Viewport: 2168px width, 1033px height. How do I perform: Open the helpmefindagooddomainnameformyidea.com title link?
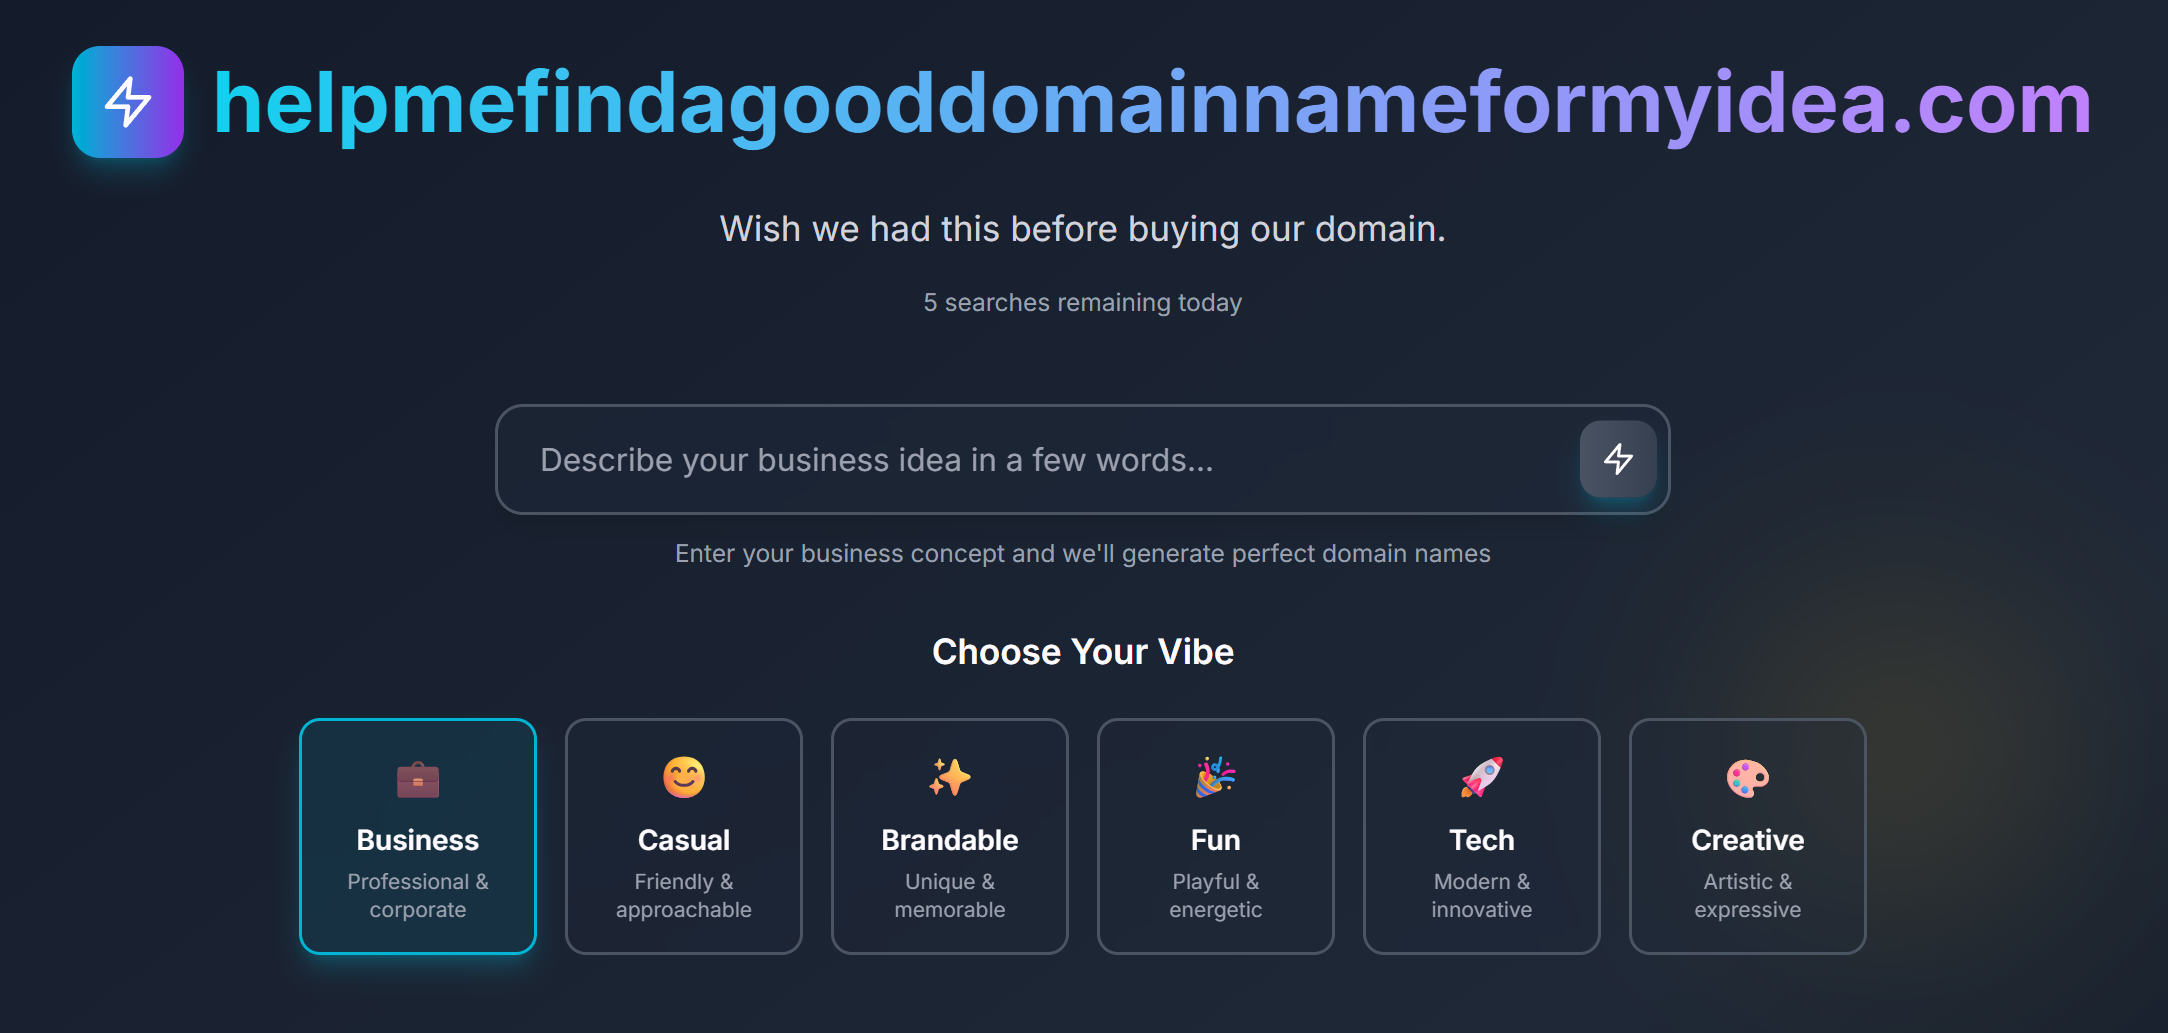coord(1152,103)
